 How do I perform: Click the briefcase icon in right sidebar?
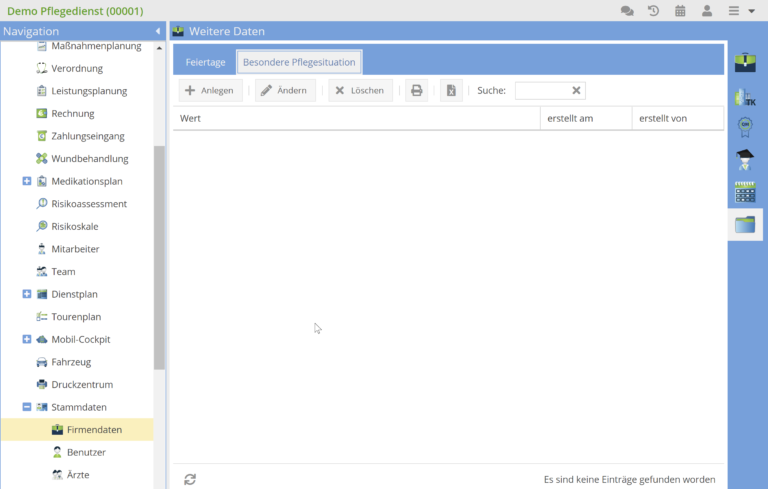click(745, 63)
